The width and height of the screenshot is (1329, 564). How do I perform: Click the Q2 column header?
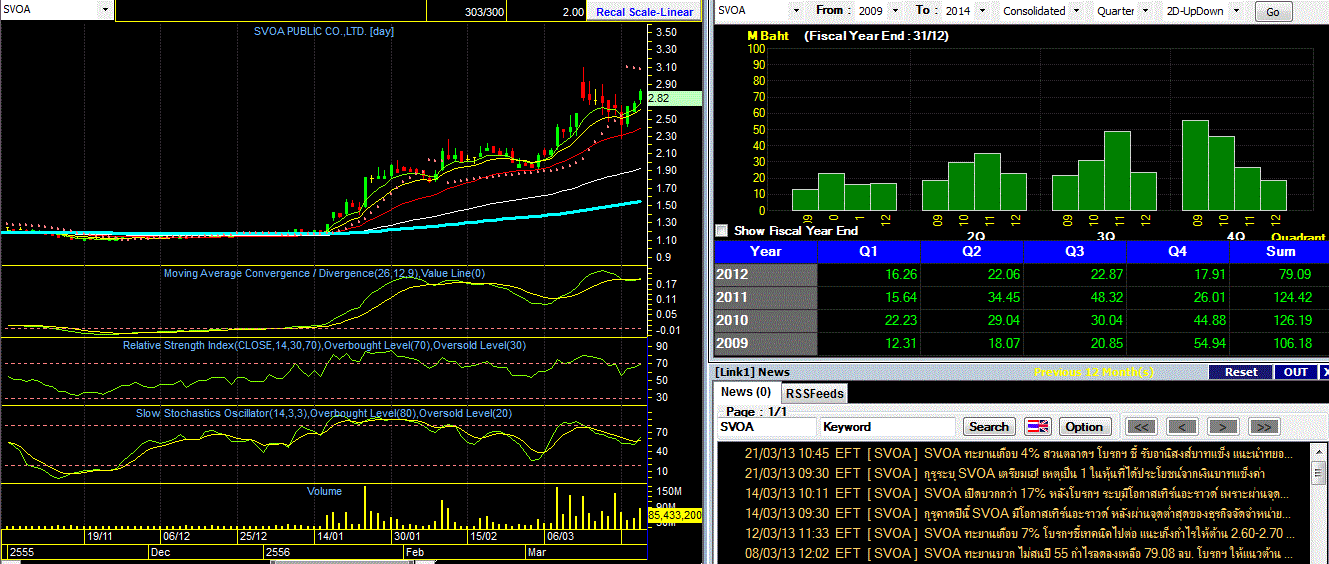click(x=971, y=252)
